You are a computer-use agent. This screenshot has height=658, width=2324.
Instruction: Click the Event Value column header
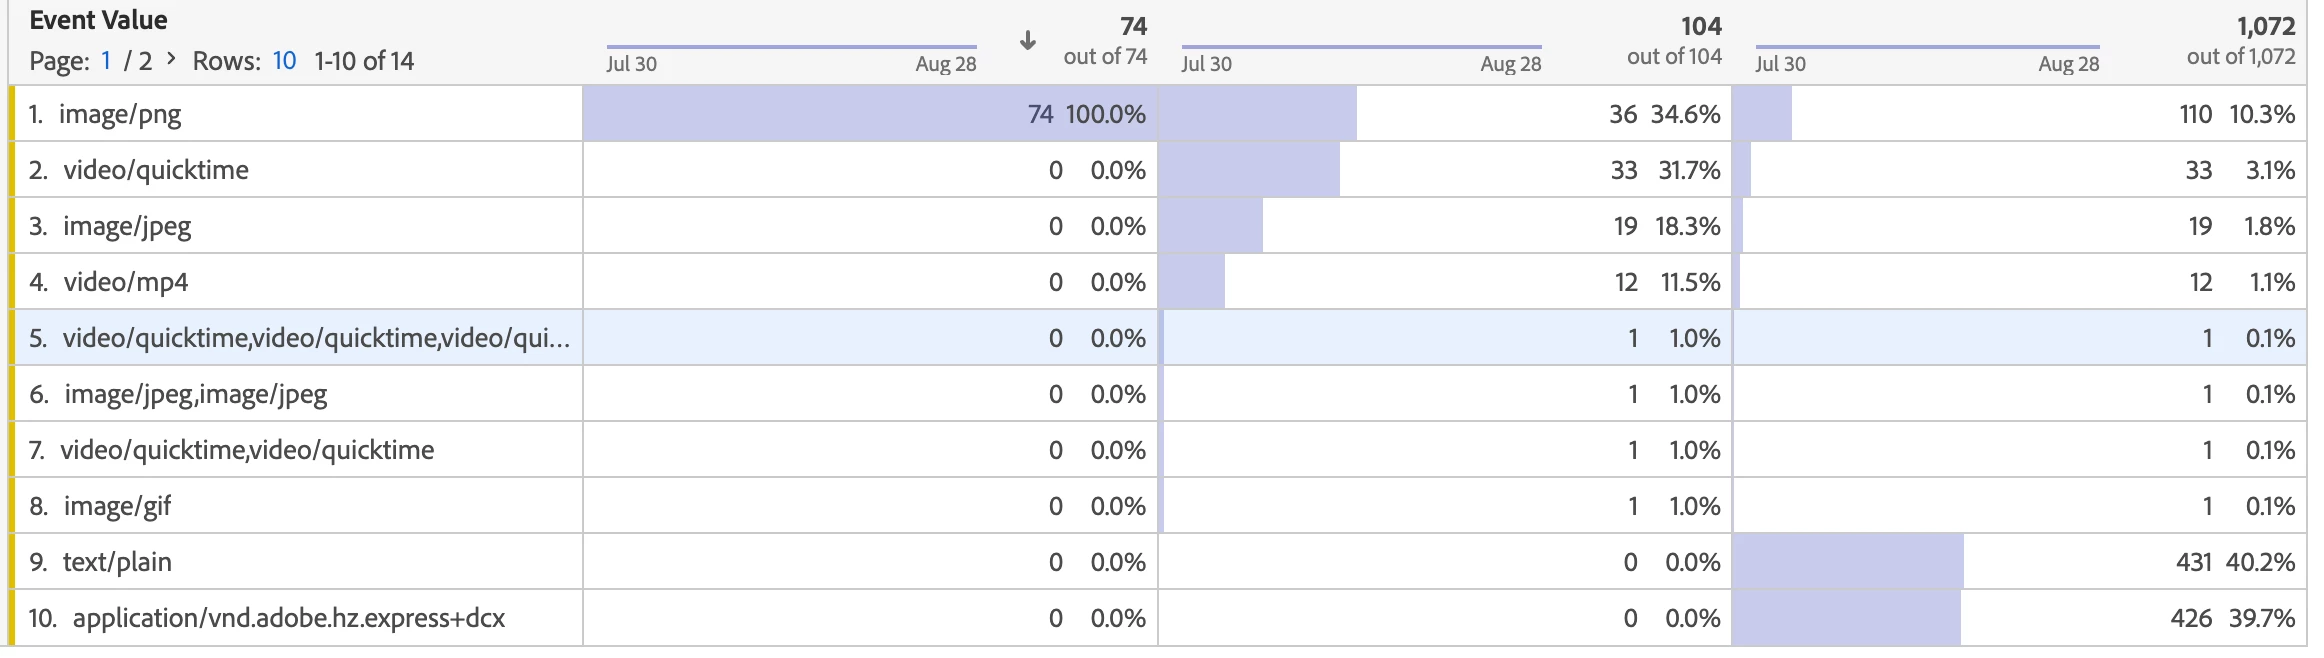(98, 20)
